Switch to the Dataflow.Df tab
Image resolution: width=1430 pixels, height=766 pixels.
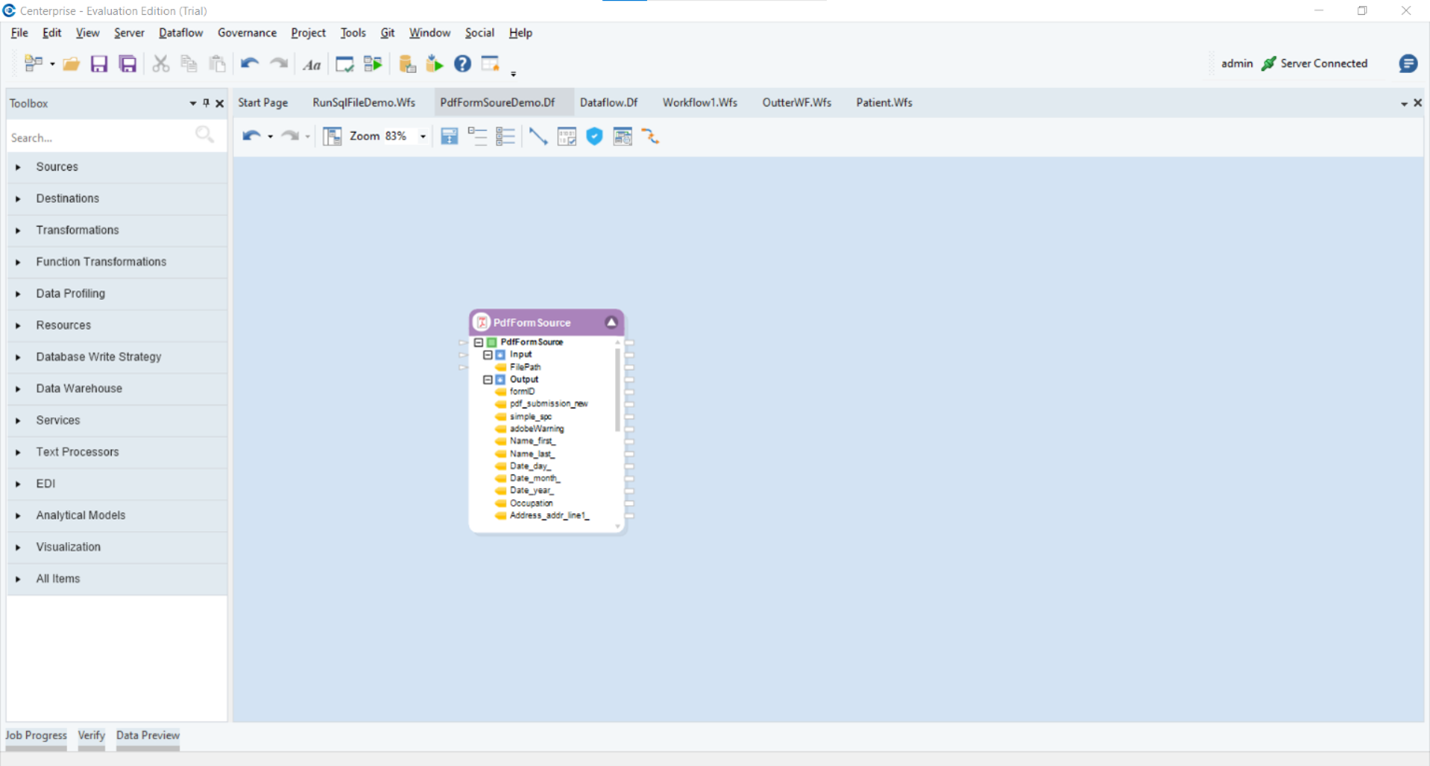coord(608,102)
